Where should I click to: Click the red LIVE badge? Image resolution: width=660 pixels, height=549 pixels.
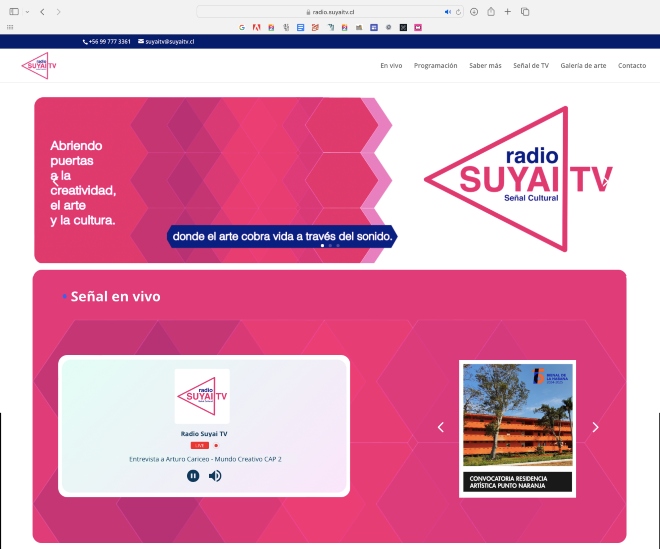[200, 445]
